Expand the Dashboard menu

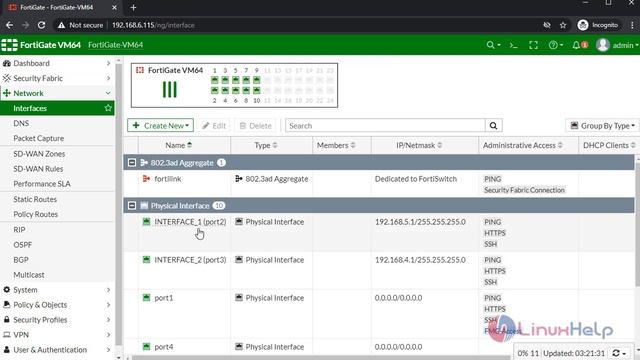(x=57, y=63)
